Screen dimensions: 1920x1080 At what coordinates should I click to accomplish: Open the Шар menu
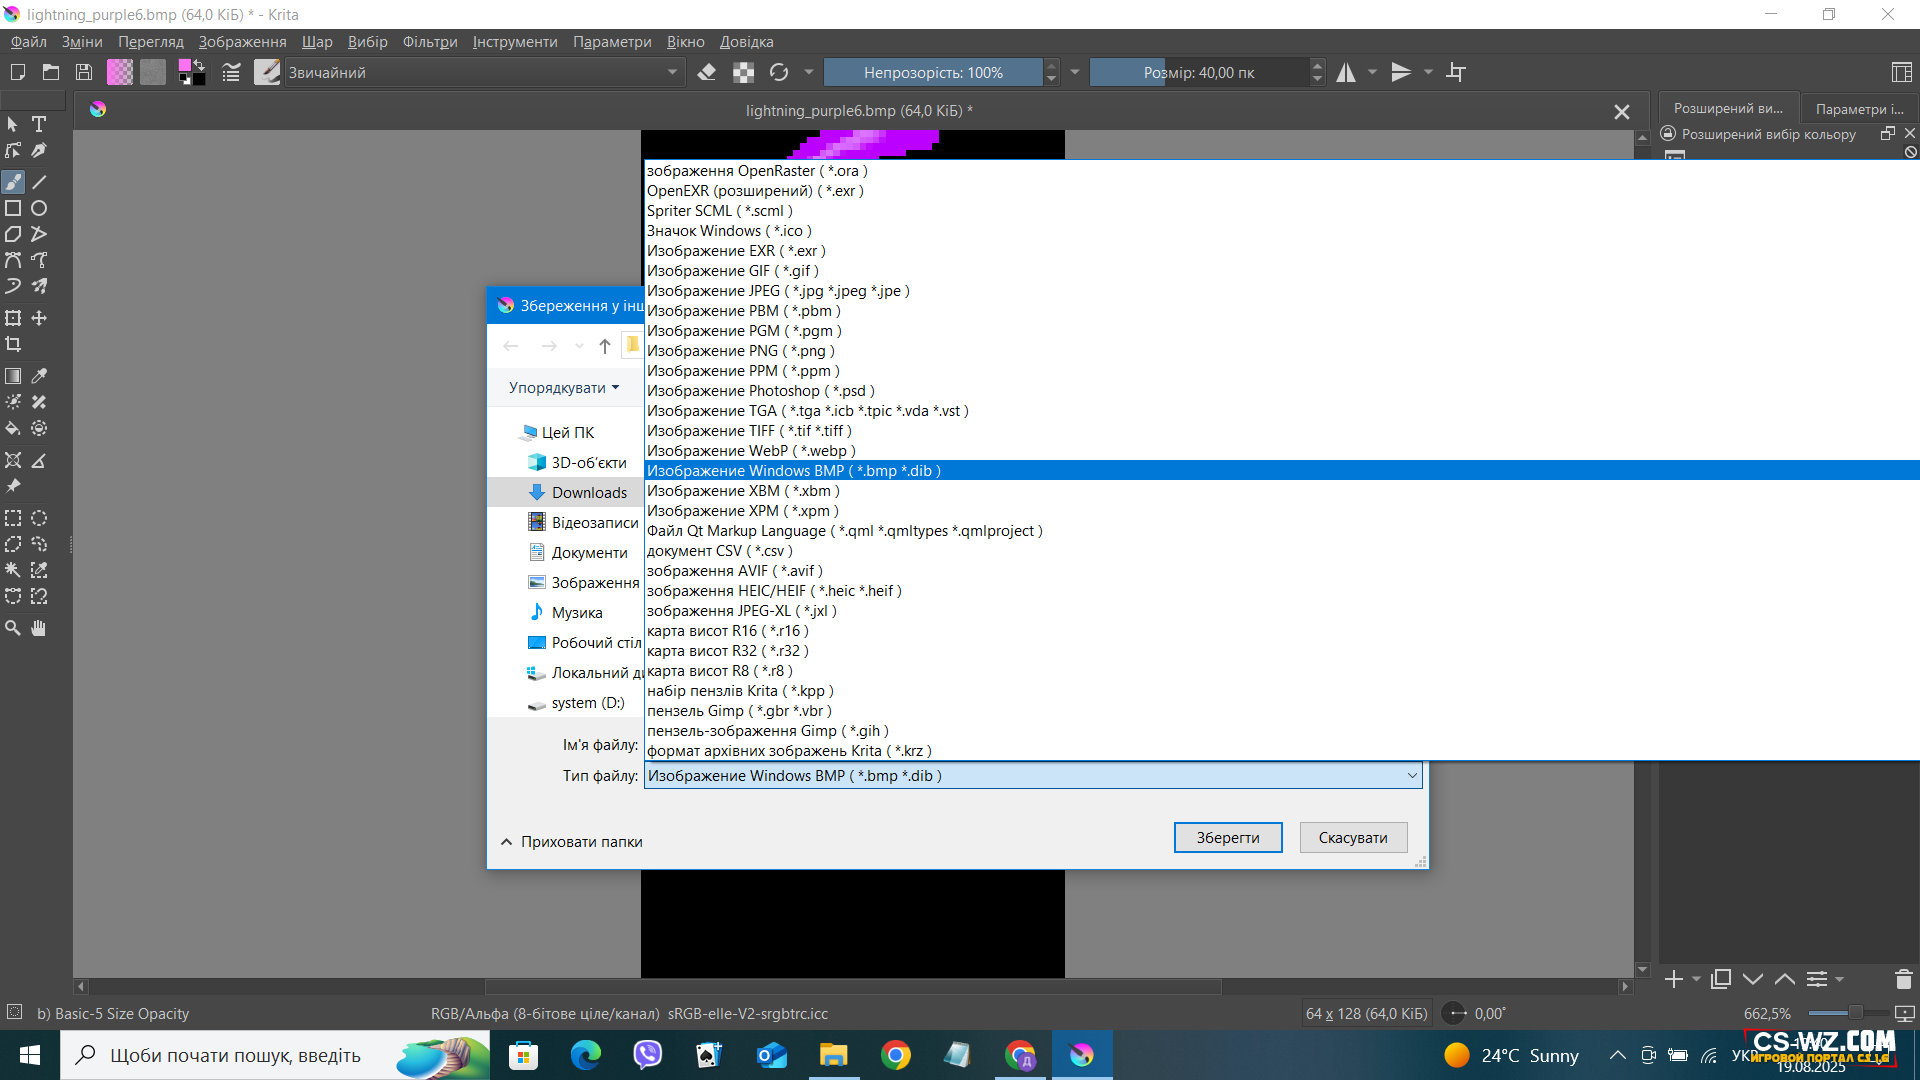tap(317, 42)
